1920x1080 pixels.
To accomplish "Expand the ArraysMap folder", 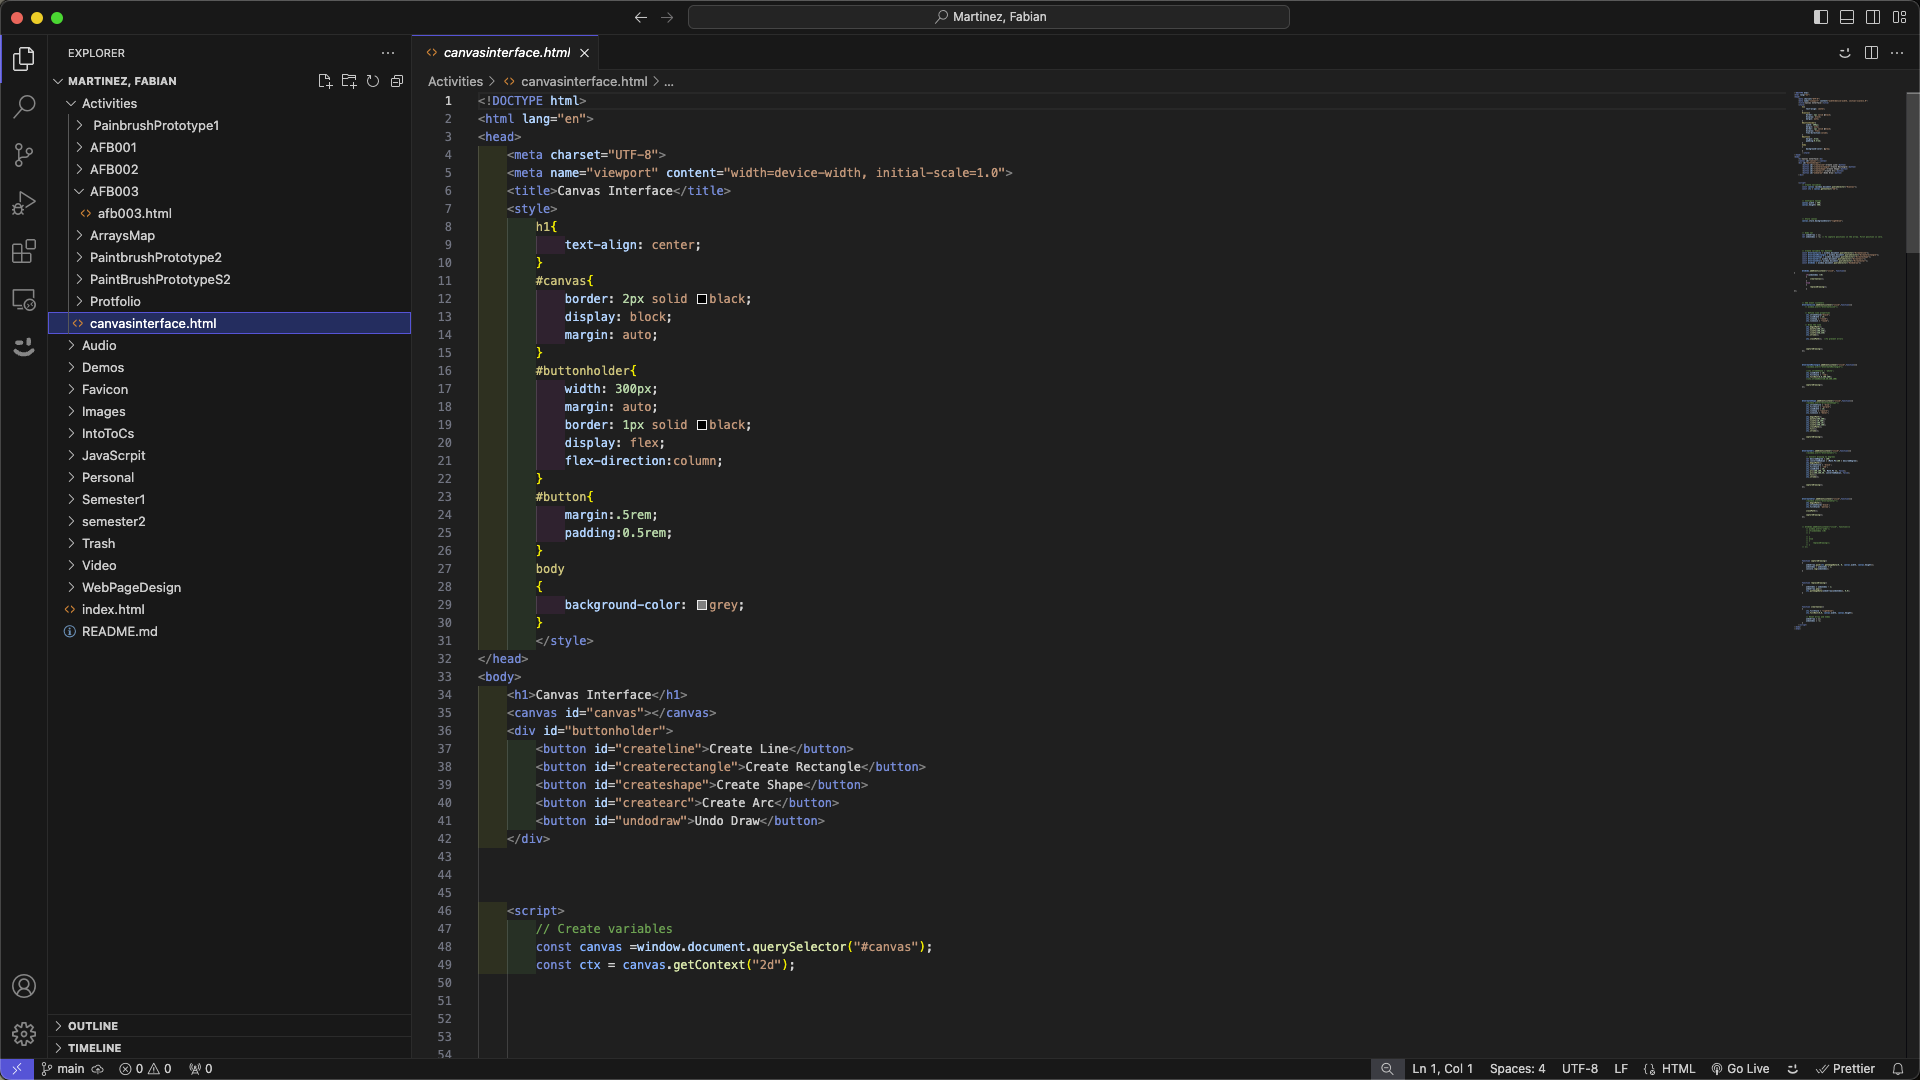I will 230,235.
